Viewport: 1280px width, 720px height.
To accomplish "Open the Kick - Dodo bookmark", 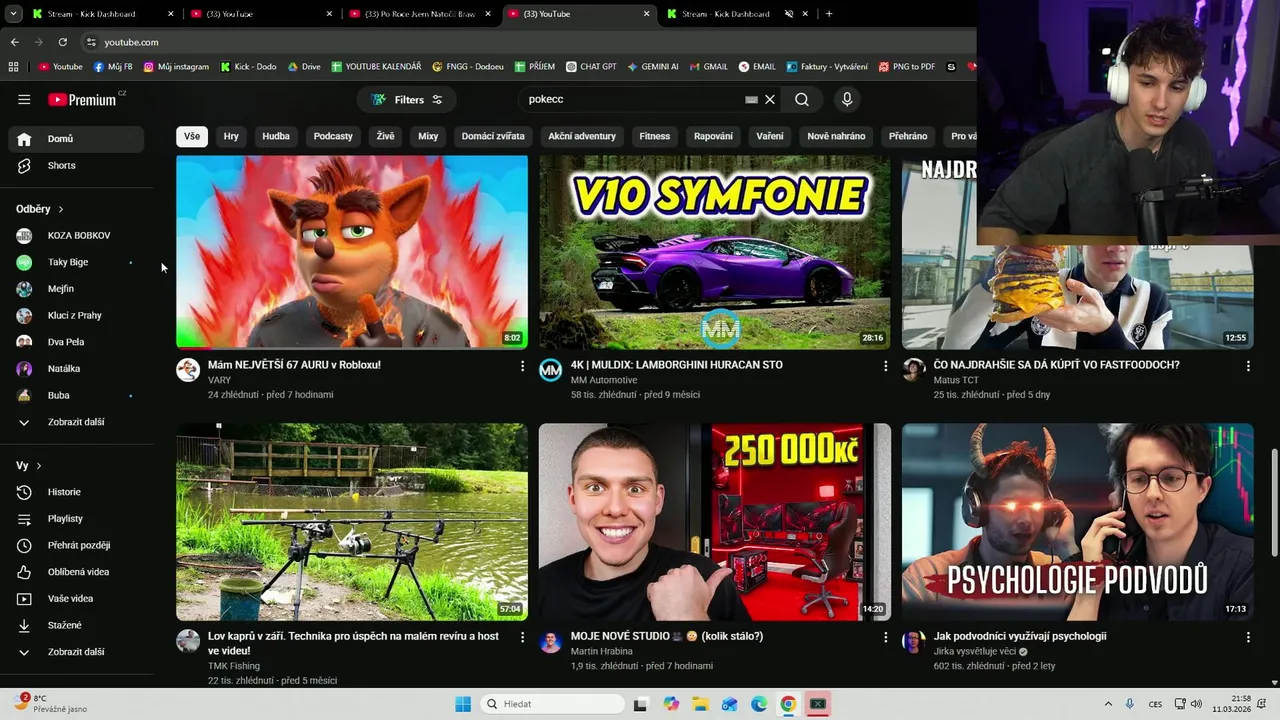I will click(247, 67).
